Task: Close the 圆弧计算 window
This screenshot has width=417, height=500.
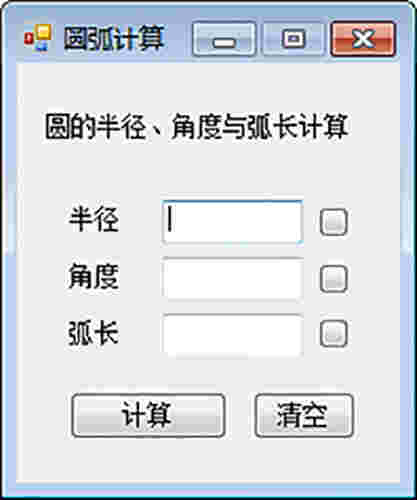Action: point(363,39)
